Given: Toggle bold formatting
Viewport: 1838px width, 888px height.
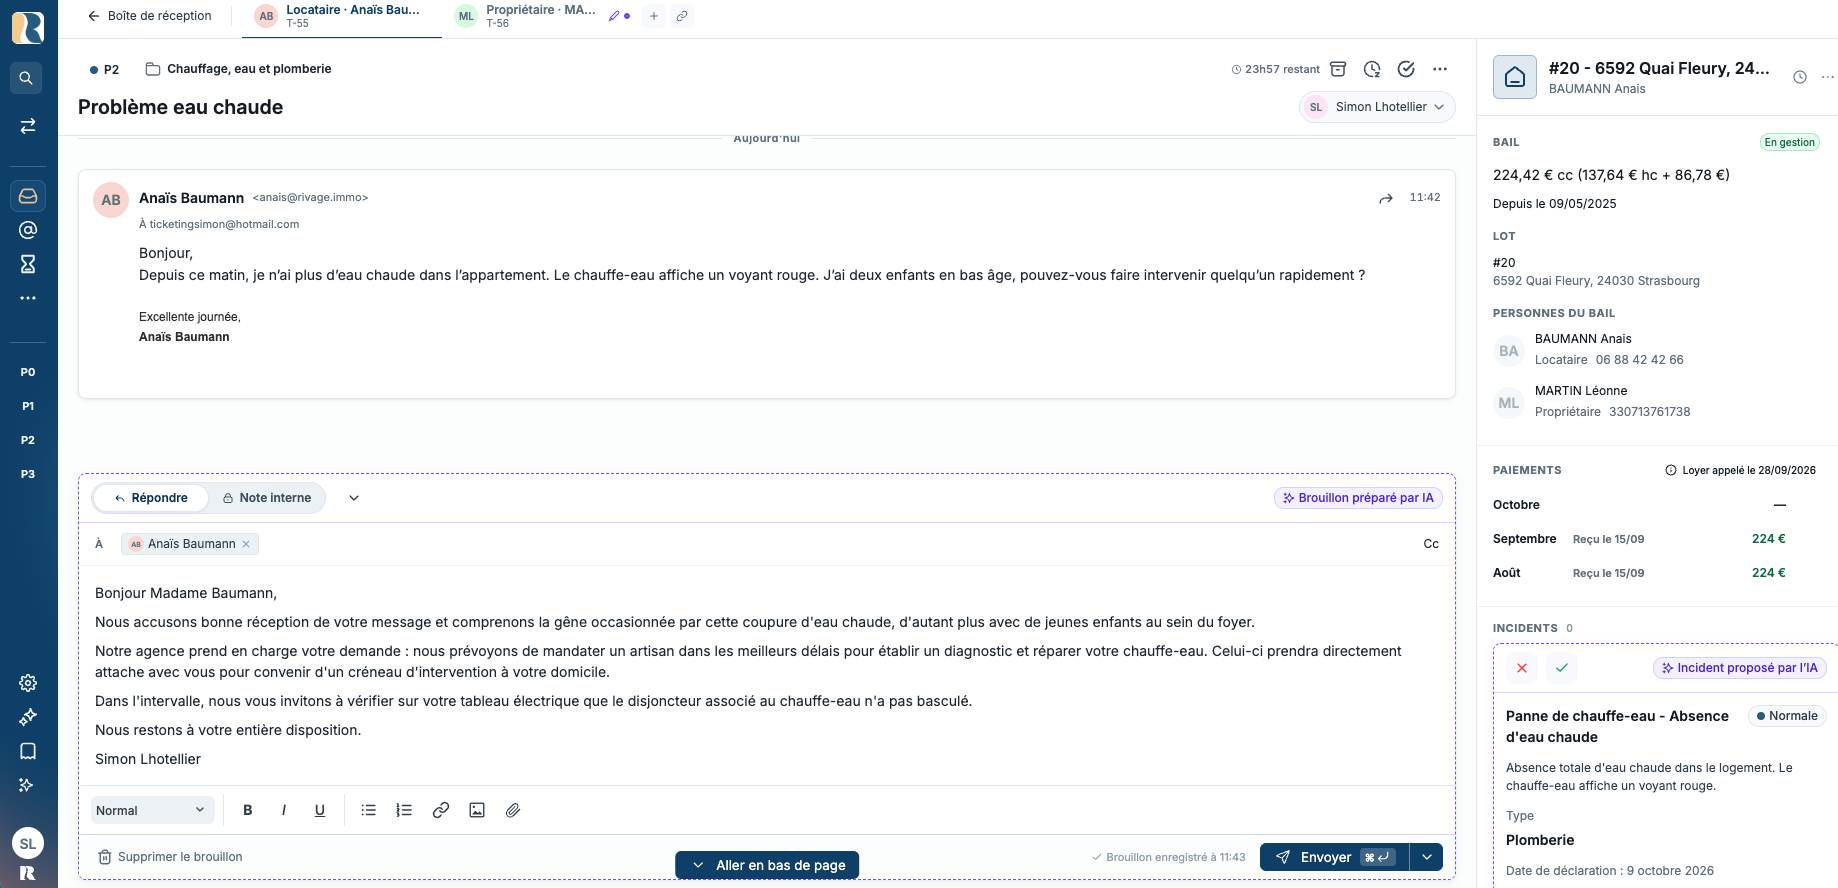Looking at the screenshot, I should 248,810.
